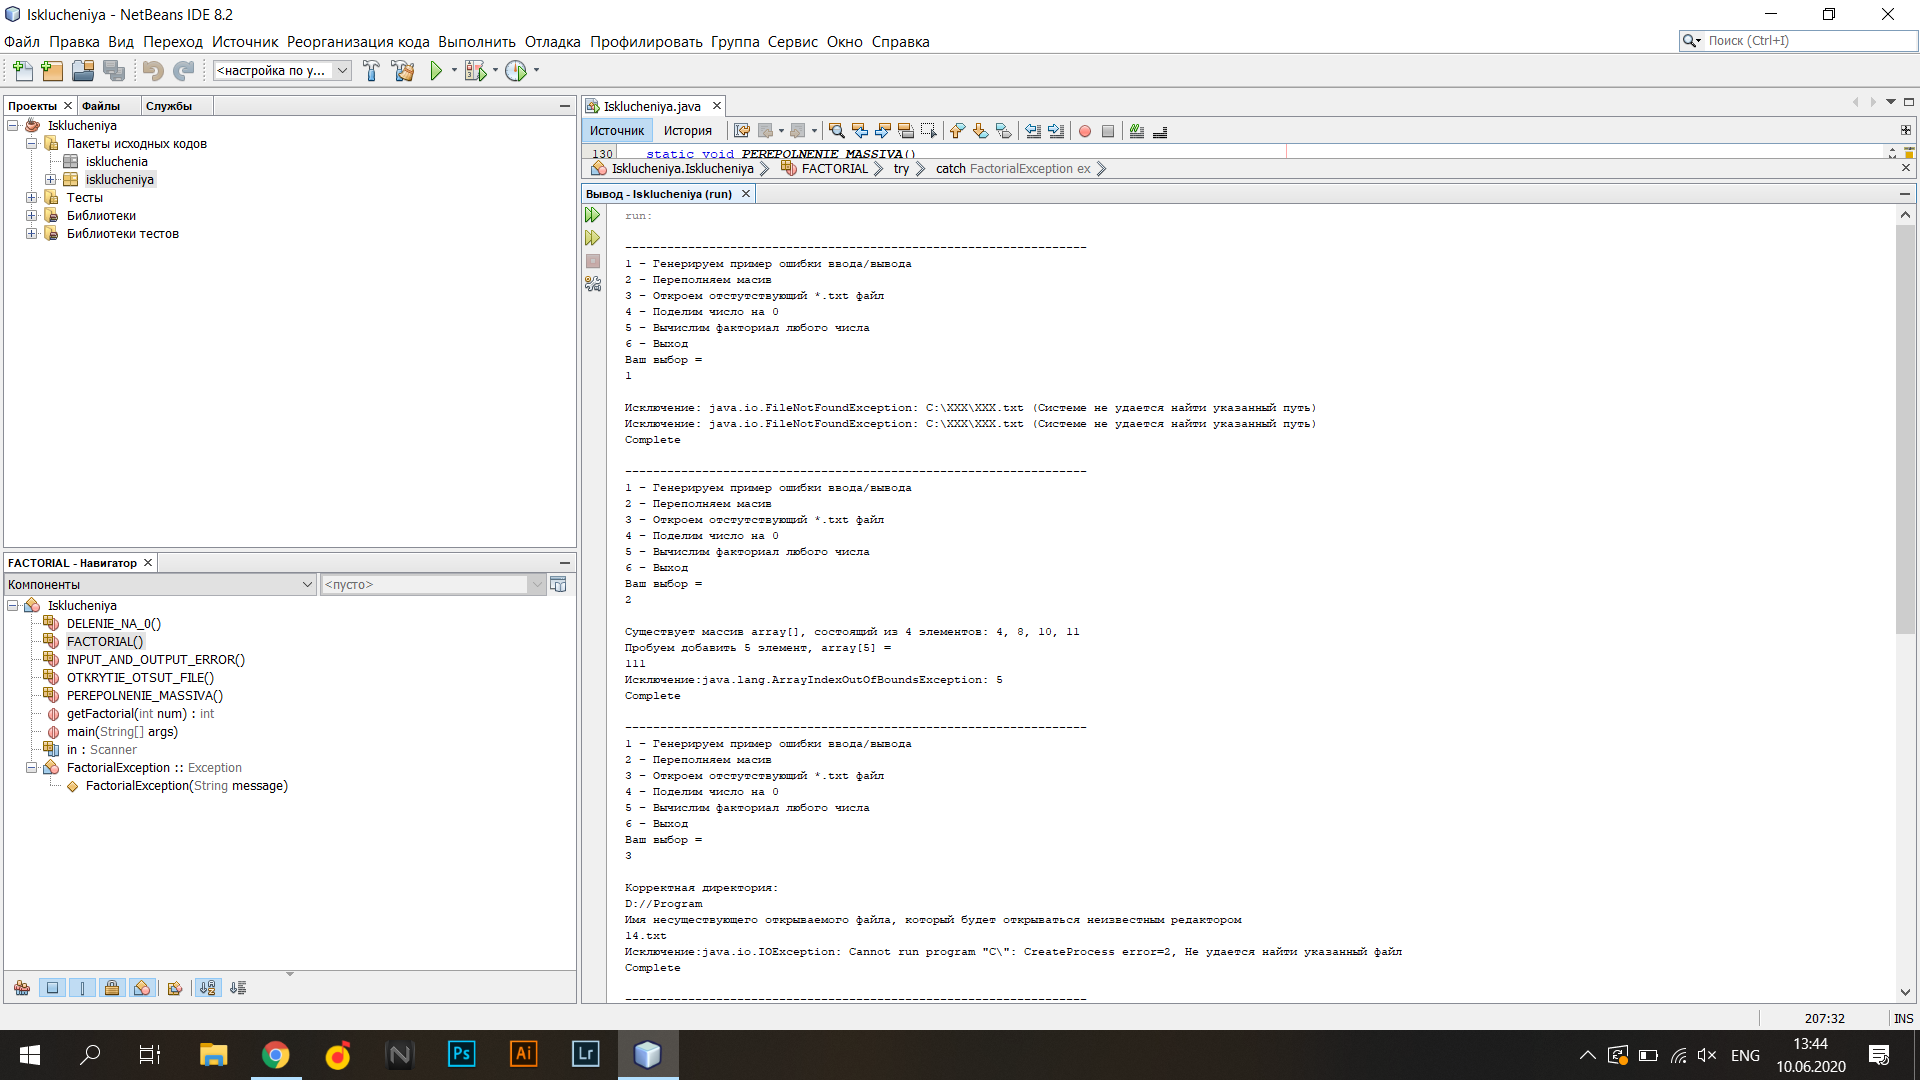Toggle Sort by Name A-Z button
Screen dimensions: 1920x1080
click(x=207, y=988)
